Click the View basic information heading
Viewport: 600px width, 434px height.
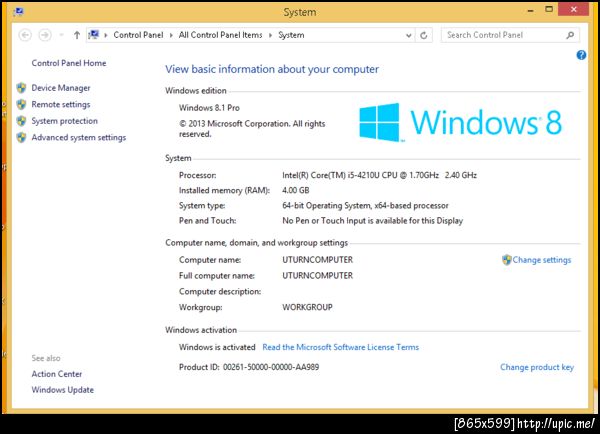(272, 69)
